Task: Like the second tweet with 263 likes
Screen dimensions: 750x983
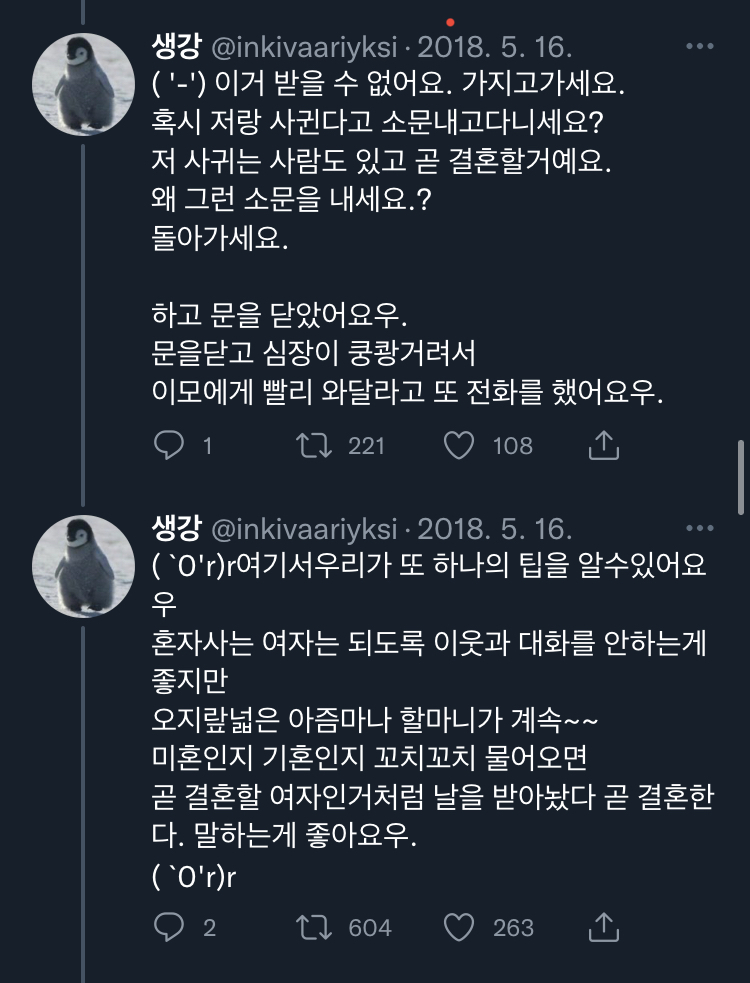Action: [459, 928]
